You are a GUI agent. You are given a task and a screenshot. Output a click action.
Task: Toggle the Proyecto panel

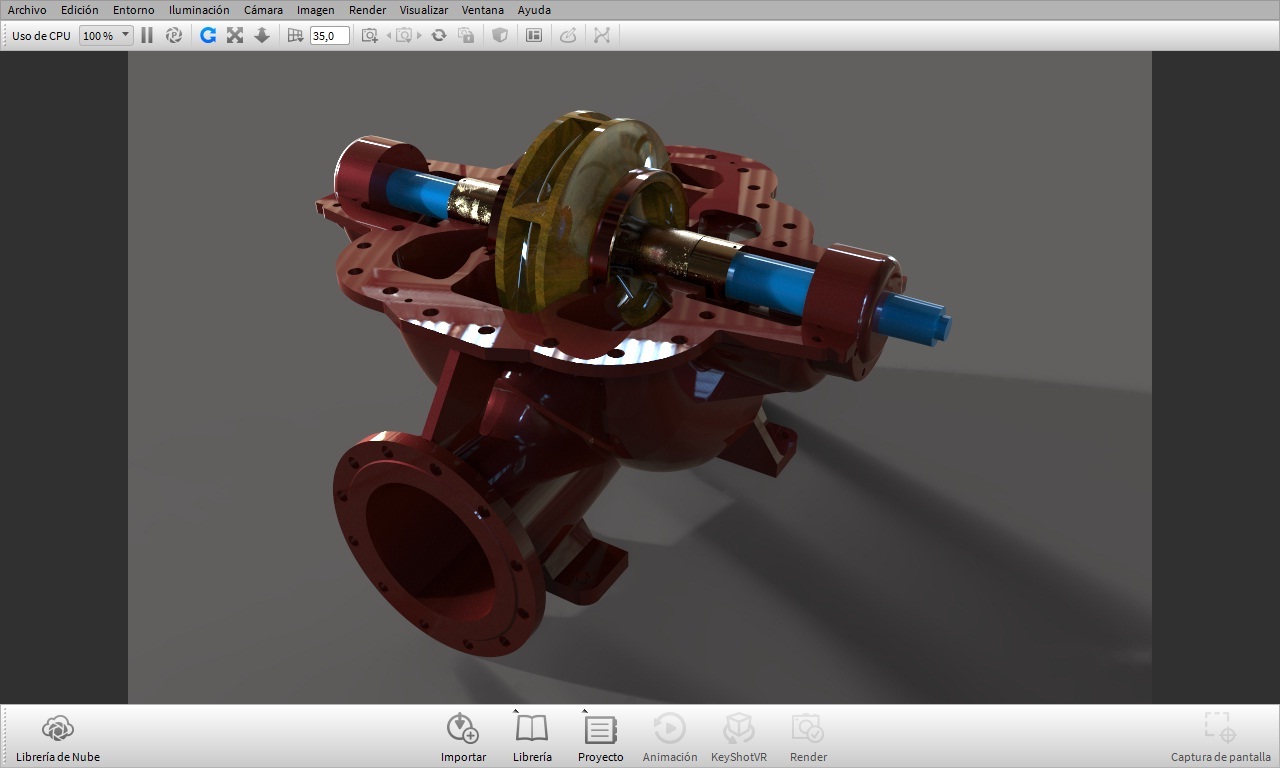pos(600,738)
